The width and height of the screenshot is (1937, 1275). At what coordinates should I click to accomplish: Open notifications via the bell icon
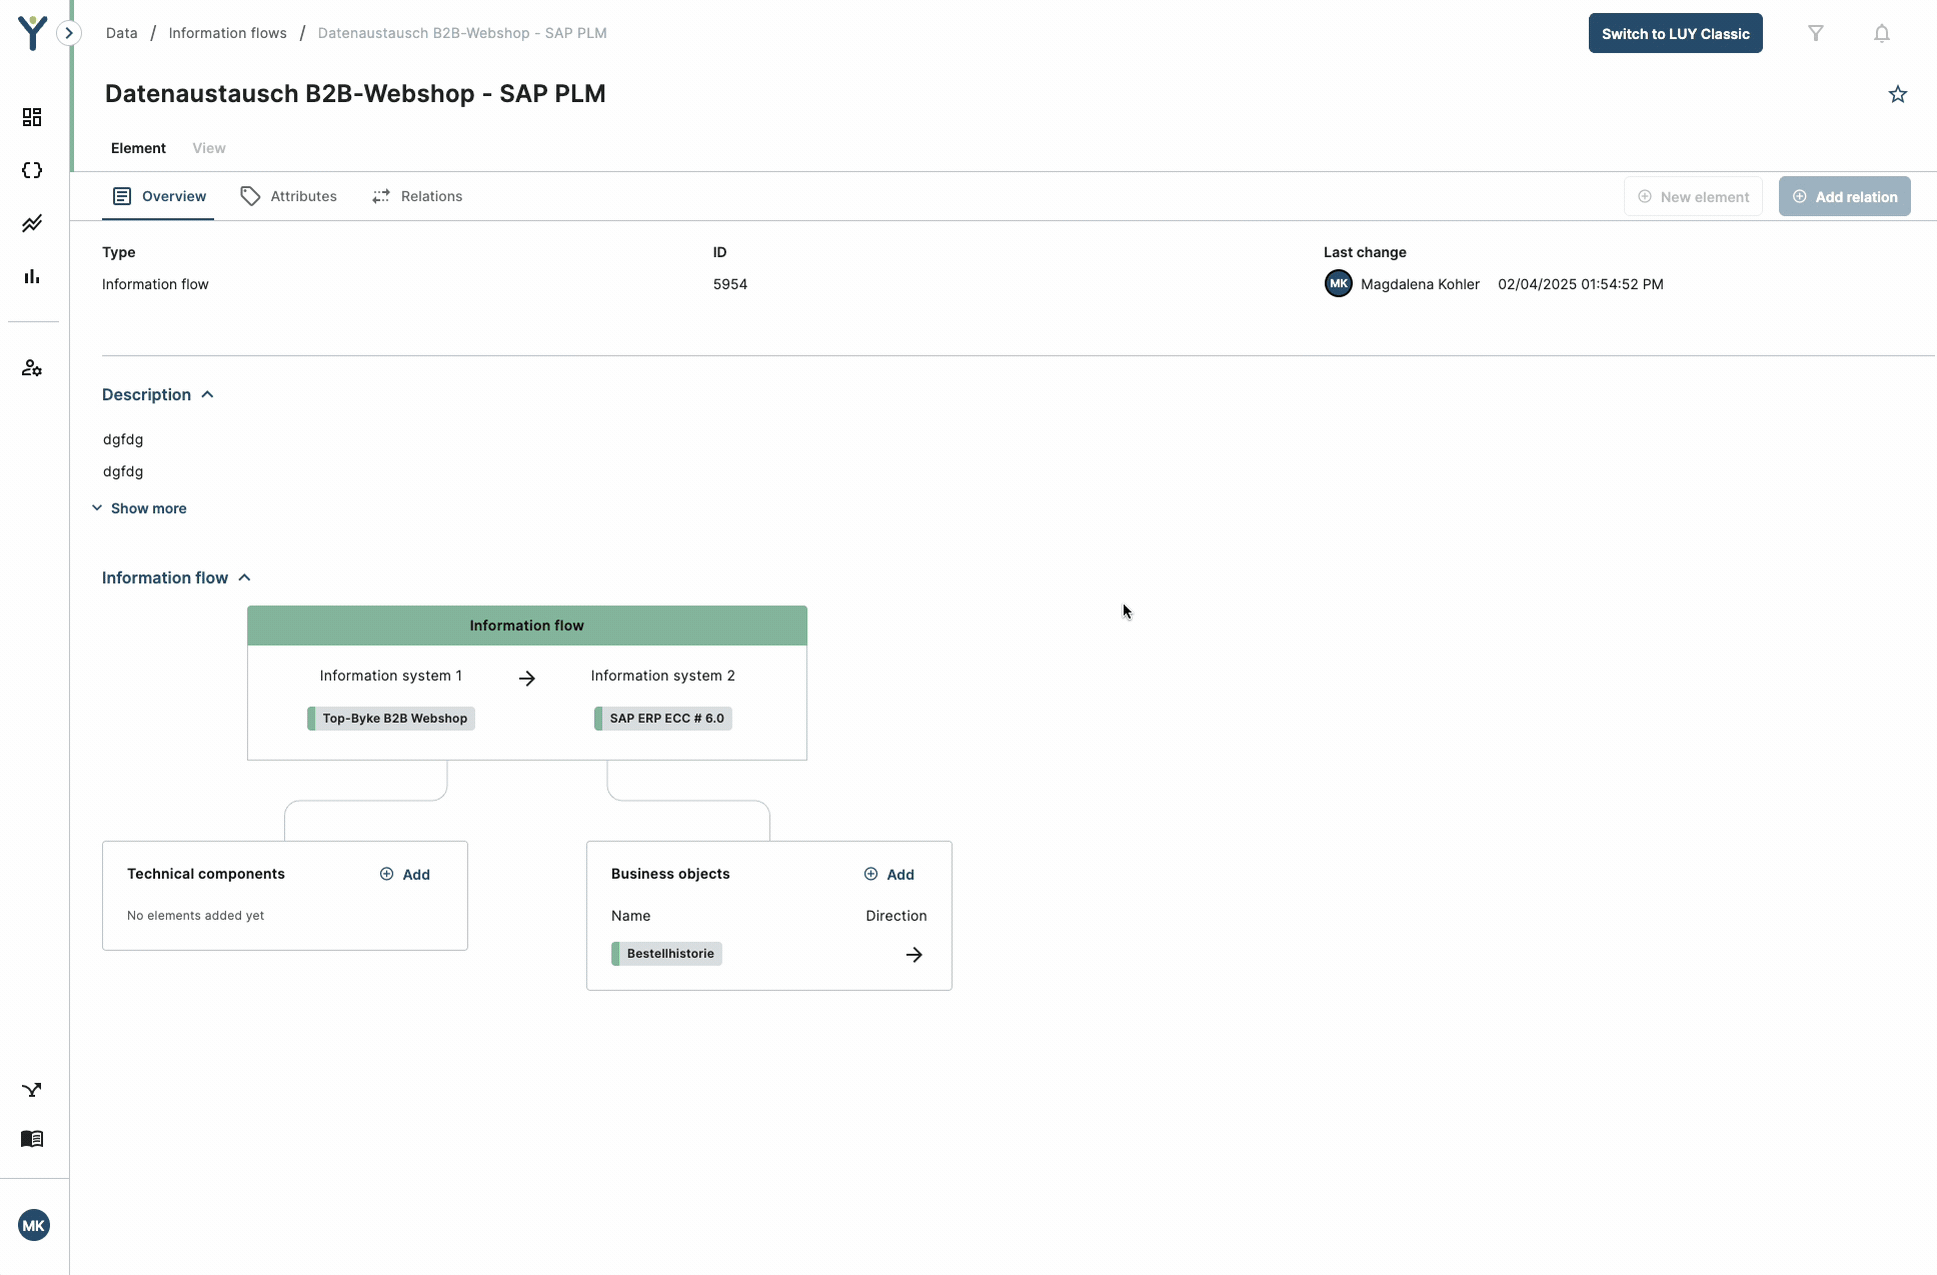pyautogui.click(x=1881, y=33)
